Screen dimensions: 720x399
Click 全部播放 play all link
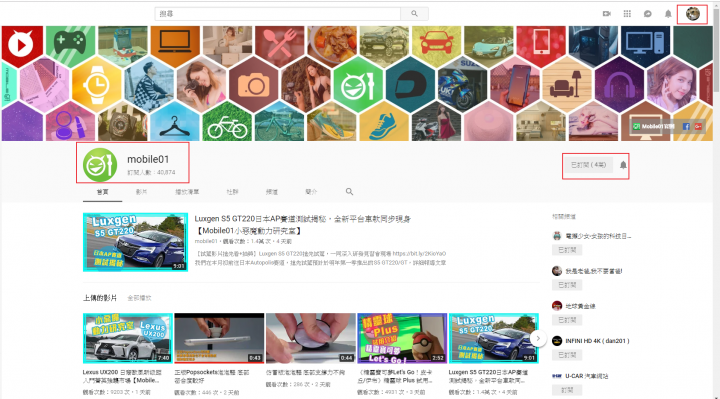[x=139, y=298]
